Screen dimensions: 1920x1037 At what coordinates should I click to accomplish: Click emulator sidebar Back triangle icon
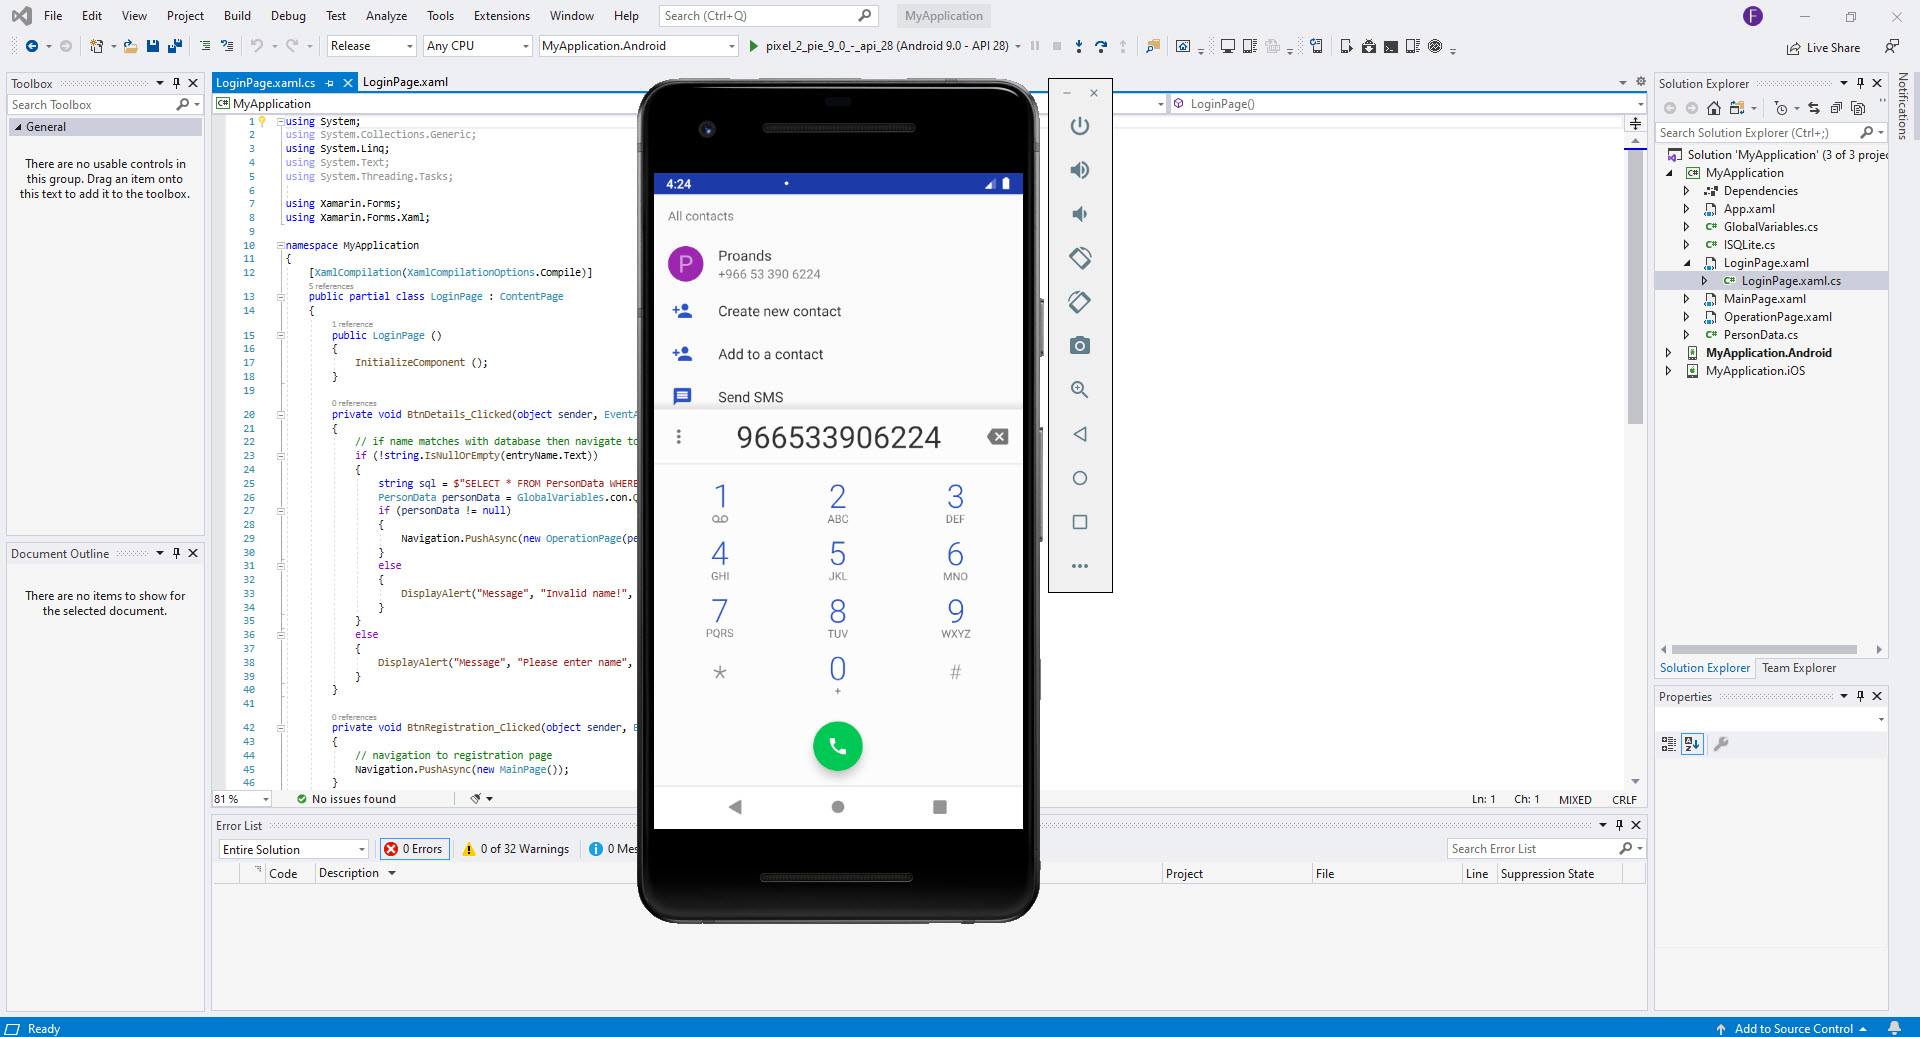pos(1079,434)
